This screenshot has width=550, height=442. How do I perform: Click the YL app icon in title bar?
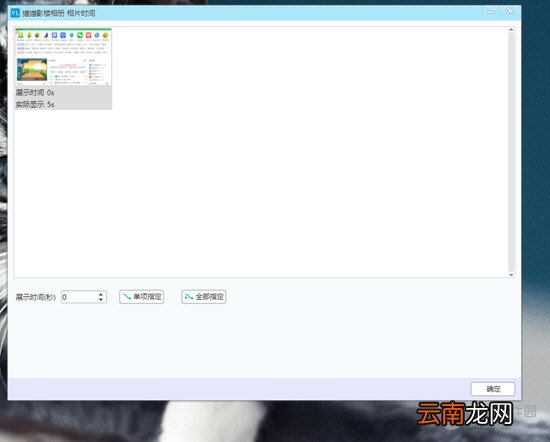click(x=15, y=13)
